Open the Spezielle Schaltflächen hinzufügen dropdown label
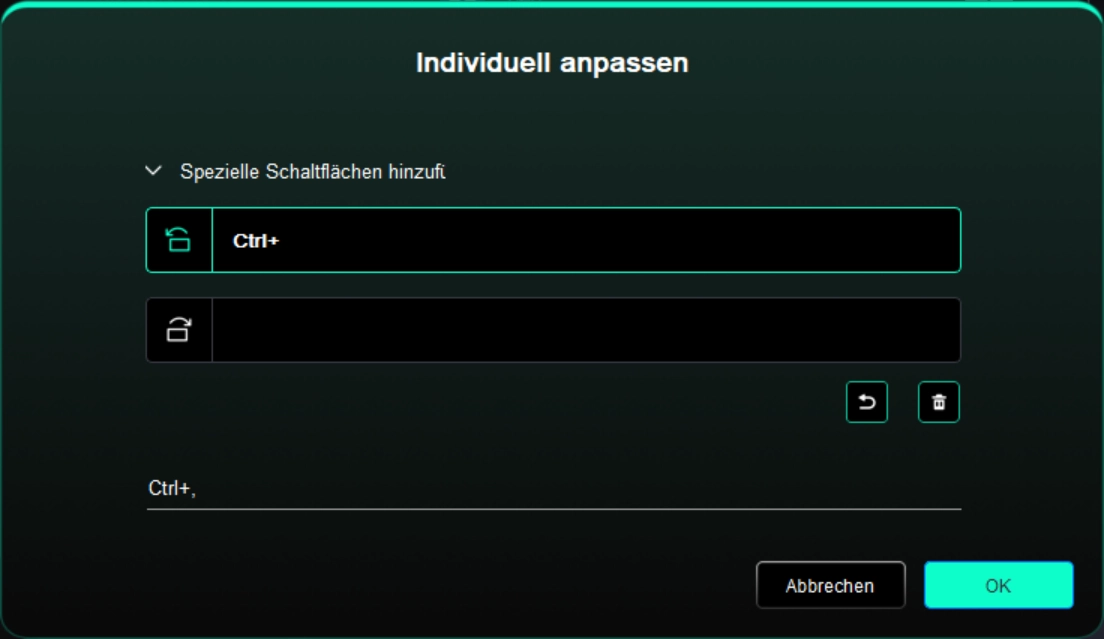The width and height of the screenshot is (1104, 639). point(313,172)
